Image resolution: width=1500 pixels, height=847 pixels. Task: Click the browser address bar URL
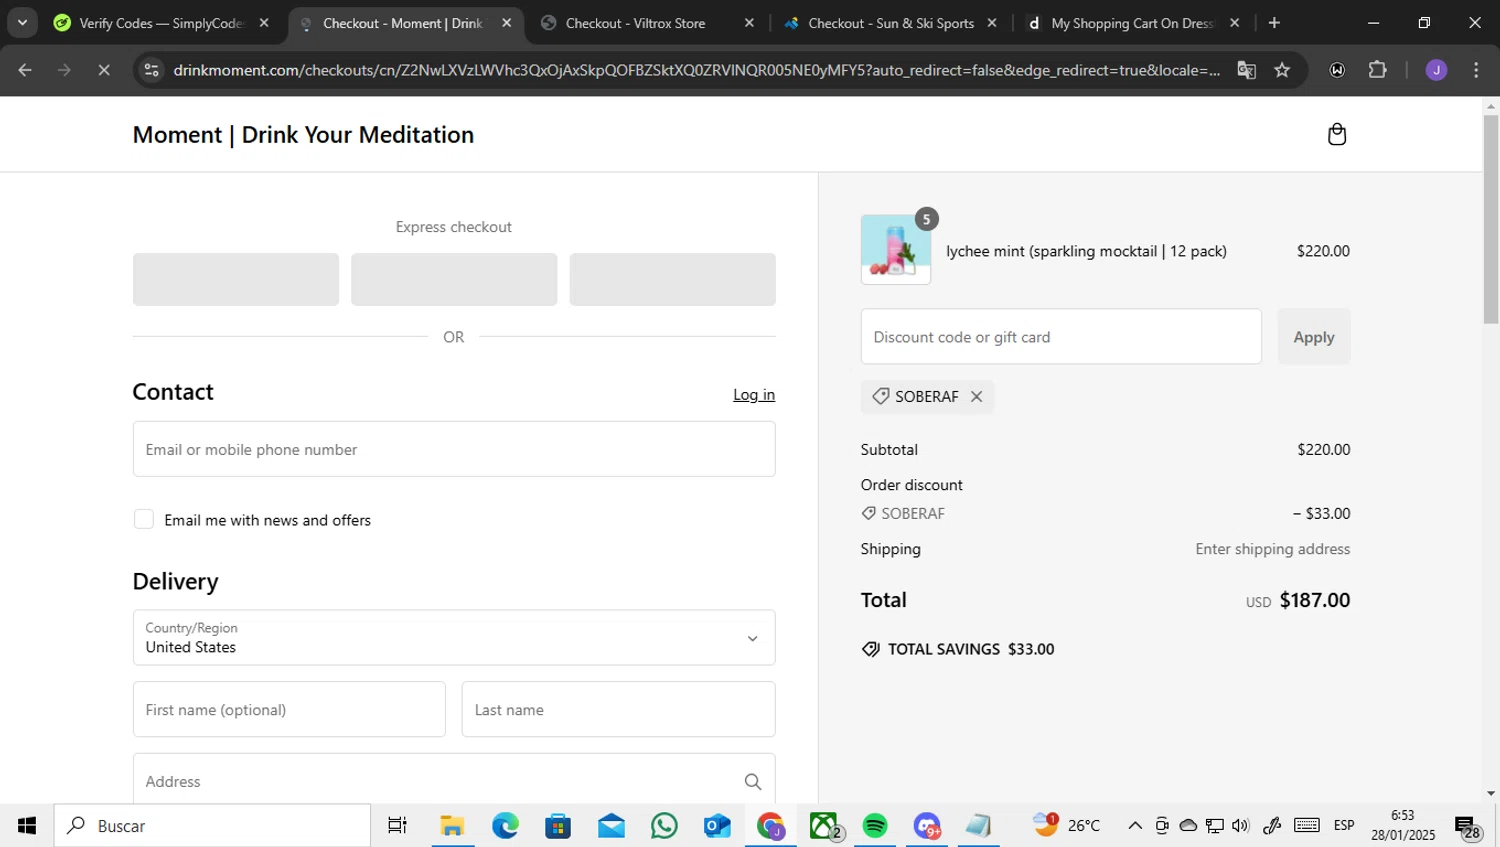click(696, 70)
